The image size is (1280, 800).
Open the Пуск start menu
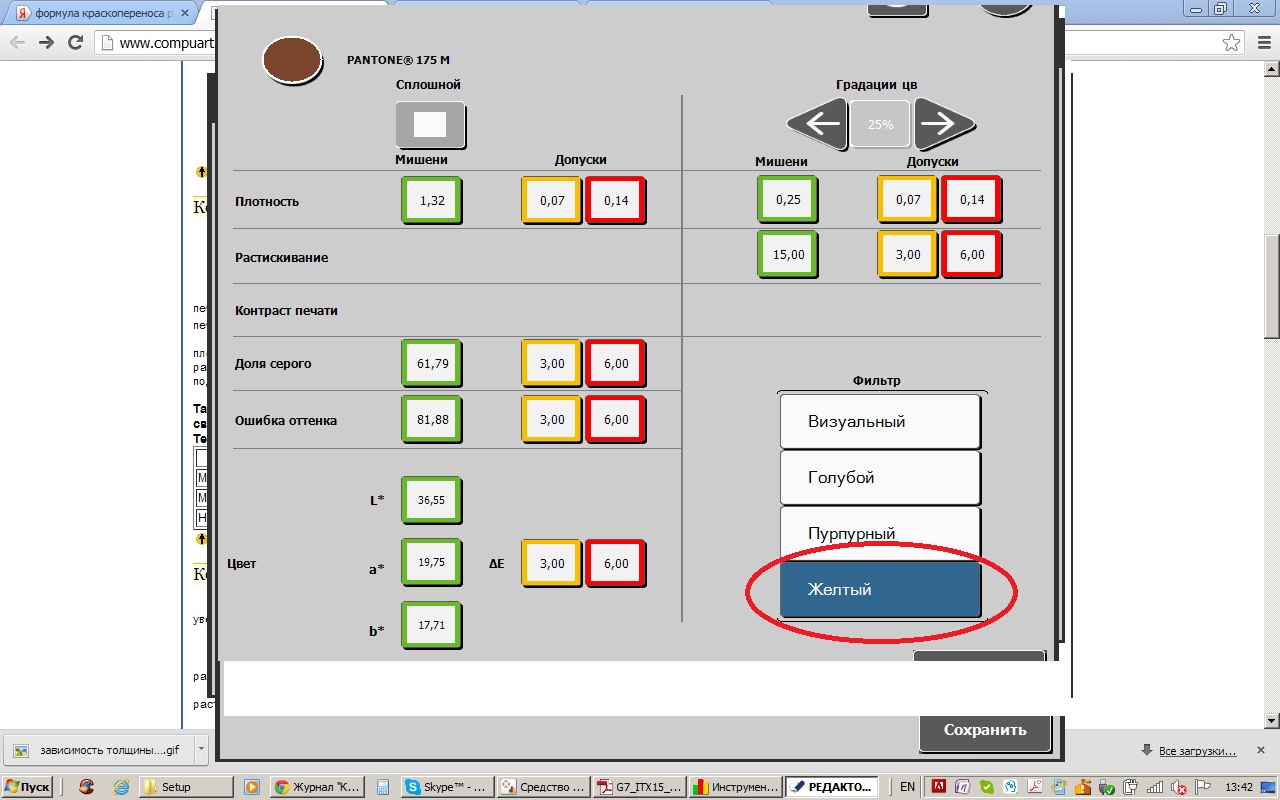[x=27, y=787]
